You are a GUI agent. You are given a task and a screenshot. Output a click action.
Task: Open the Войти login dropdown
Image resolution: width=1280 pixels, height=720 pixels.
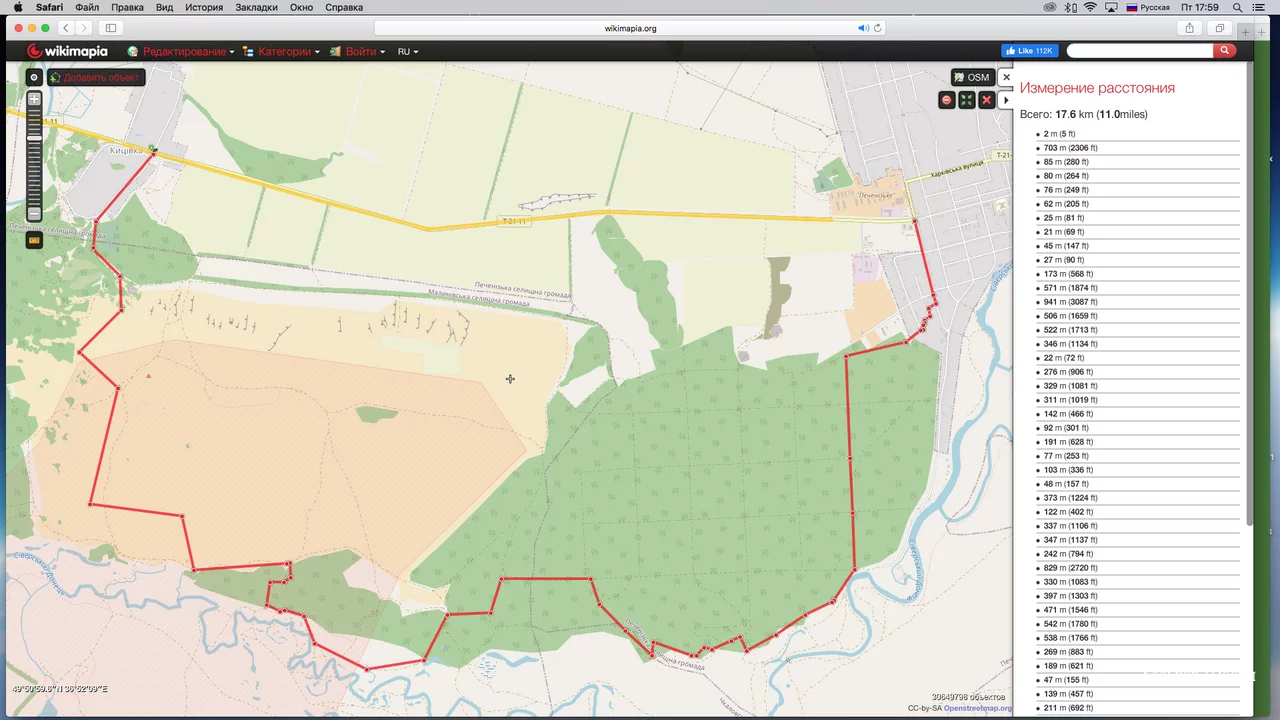[x=358, y=51]
